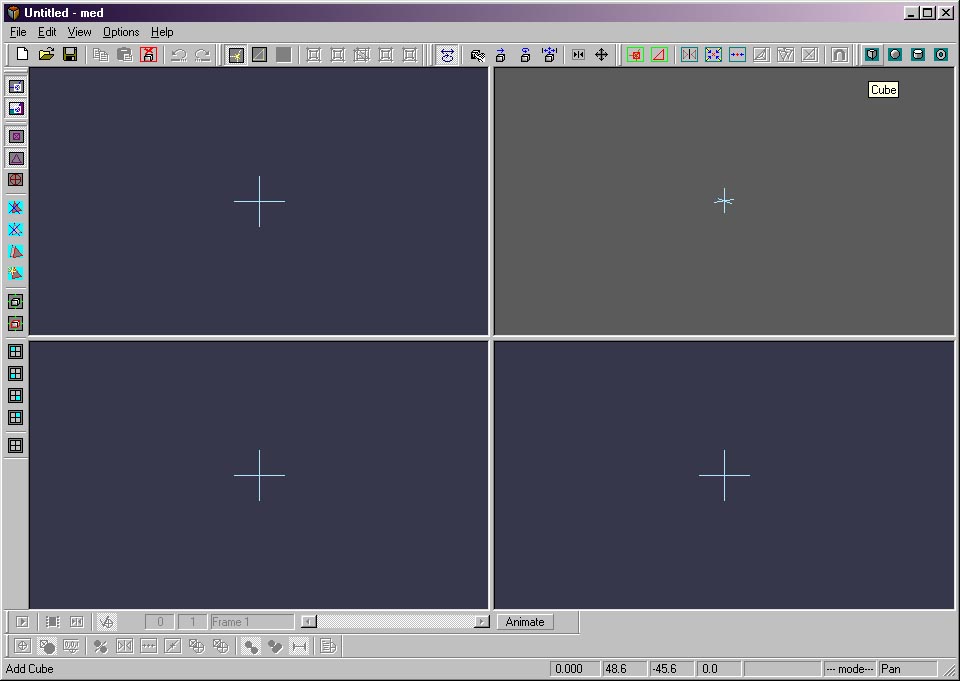Click the play animation button
This screenshot has width=960, height=681.
tap(22, 622)
